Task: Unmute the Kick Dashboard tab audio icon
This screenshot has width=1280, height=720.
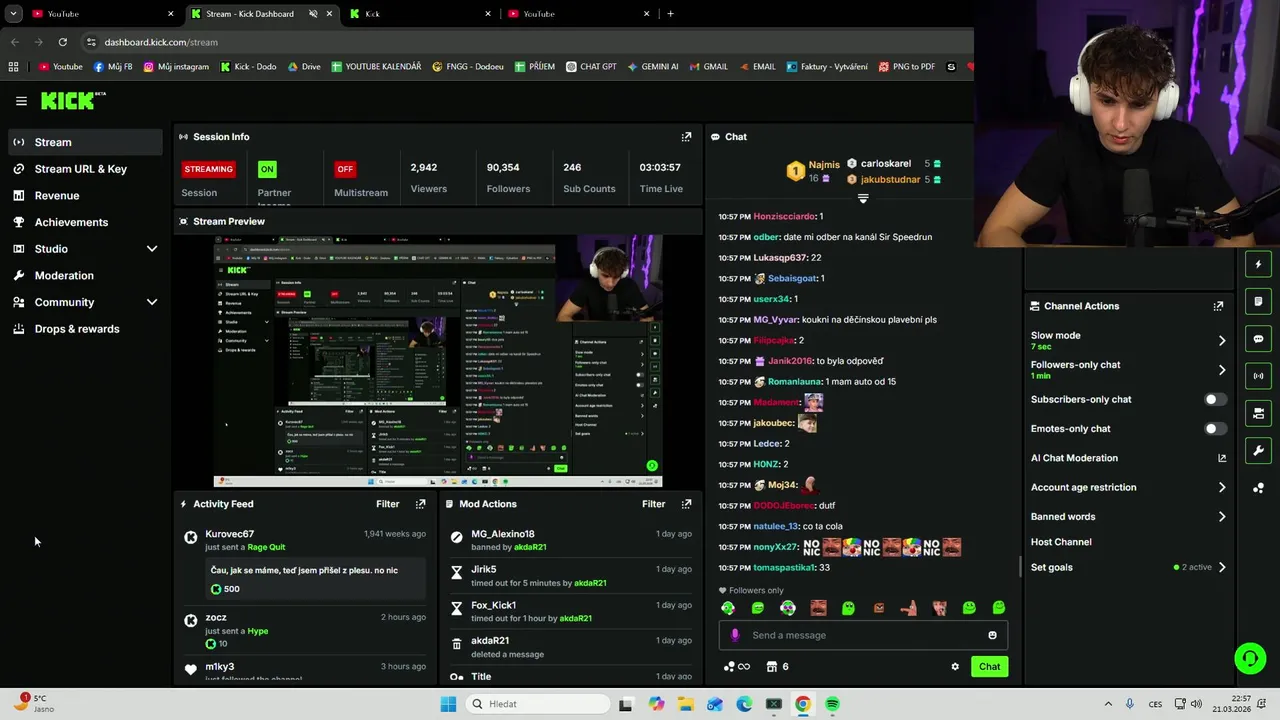Action: pyautogui.click(x=313, y=14)
